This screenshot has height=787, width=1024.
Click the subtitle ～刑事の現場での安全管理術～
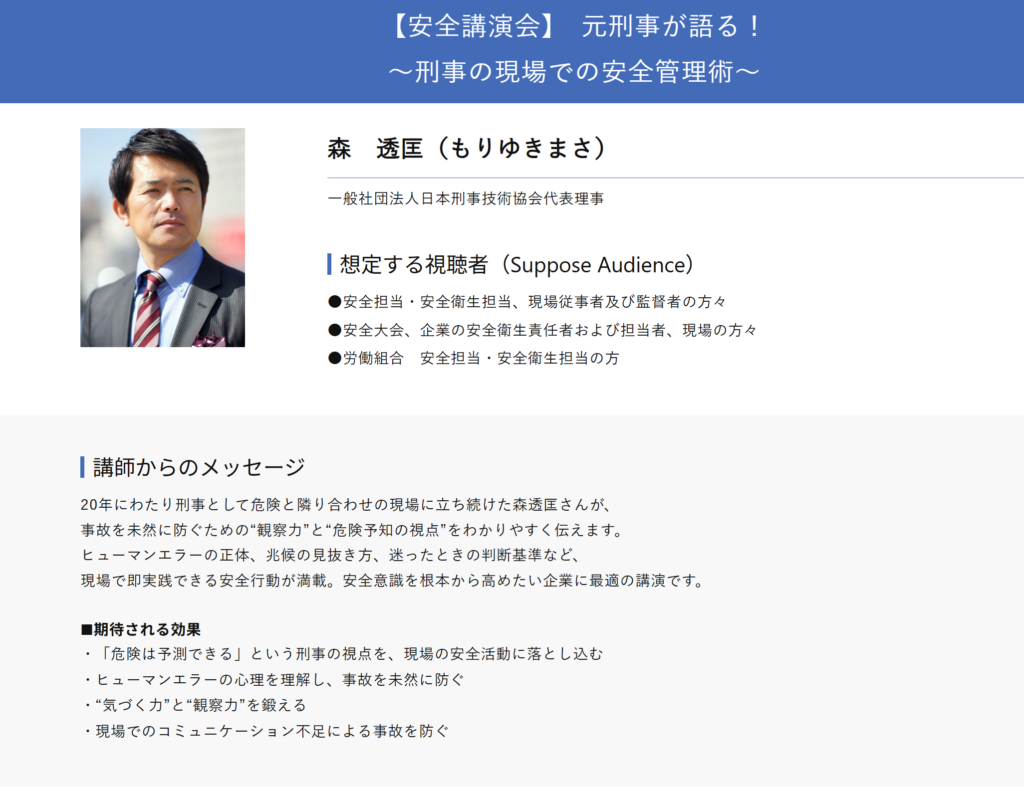574,72
